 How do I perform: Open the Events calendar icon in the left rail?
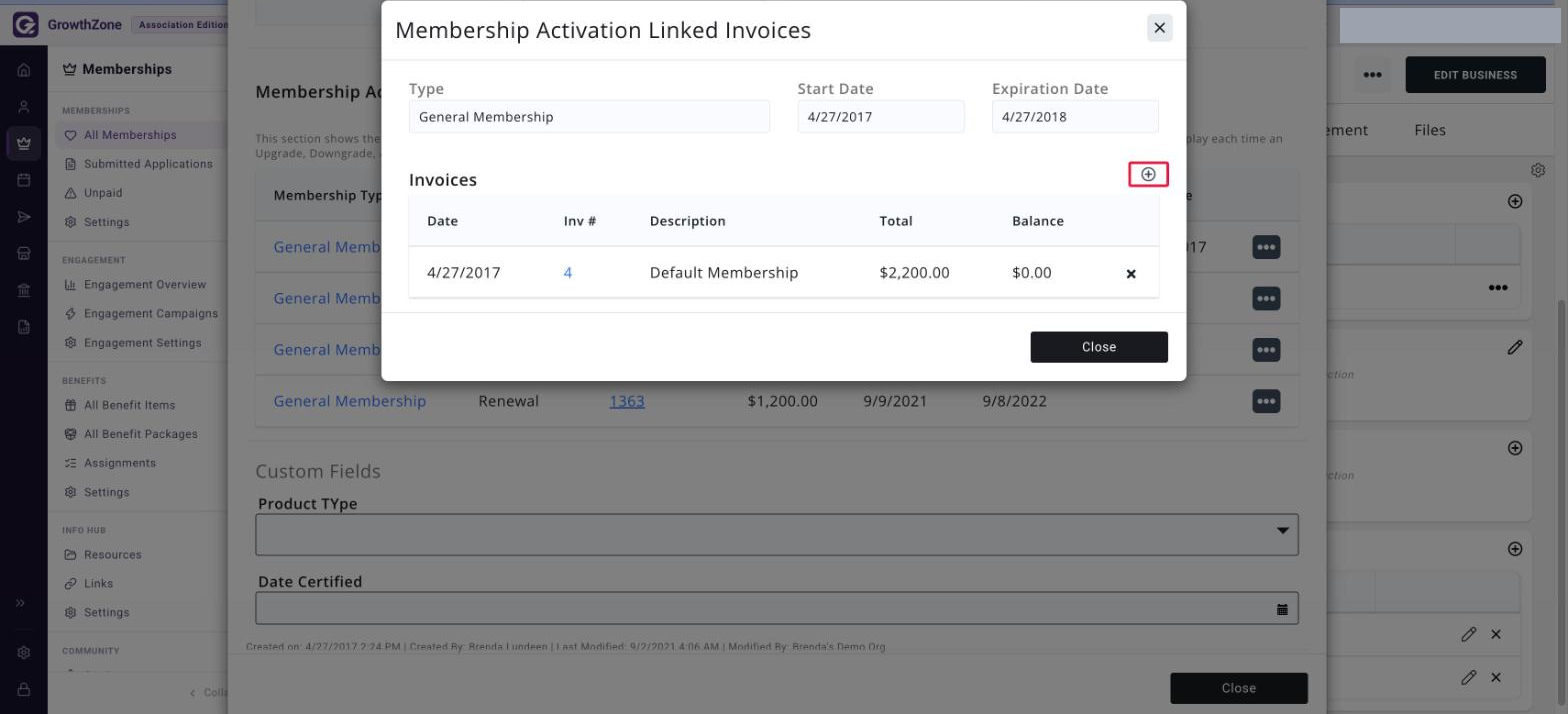(x=24, y=180)
